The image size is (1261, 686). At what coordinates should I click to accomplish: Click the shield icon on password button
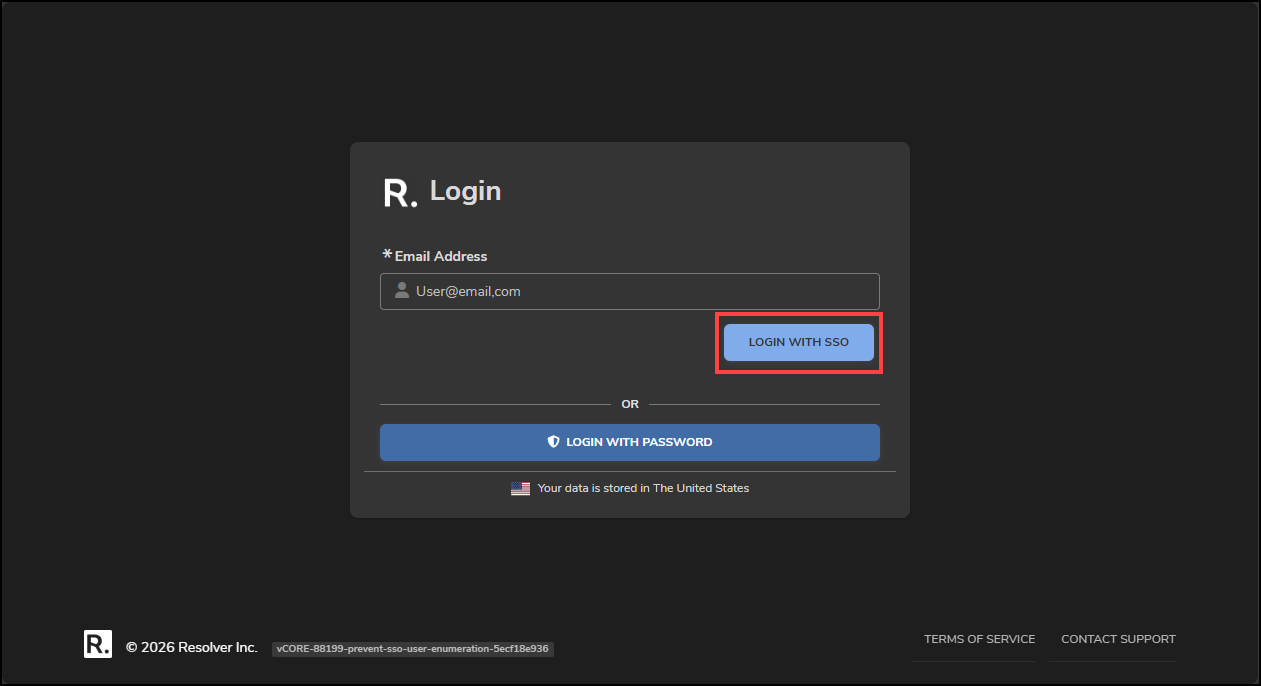click(553, 442)
